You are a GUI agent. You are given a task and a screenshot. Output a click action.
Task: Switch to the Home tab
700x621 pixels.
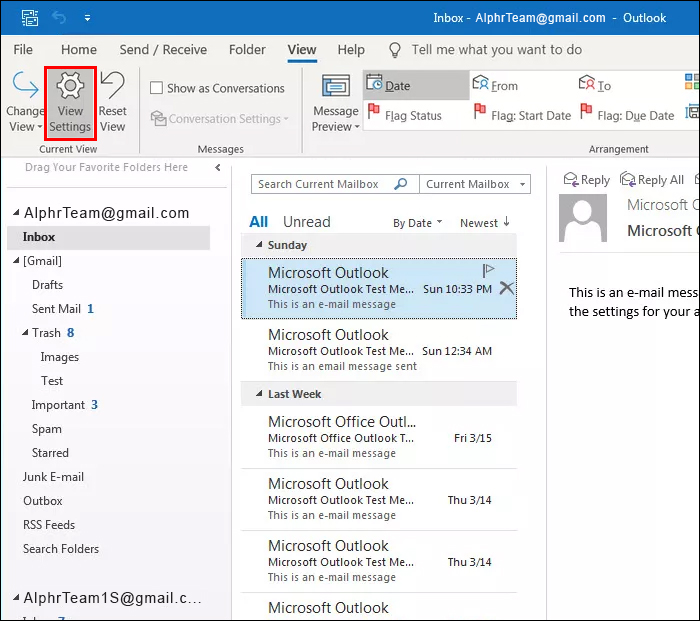pyautogui.click(x=79, y=50)
